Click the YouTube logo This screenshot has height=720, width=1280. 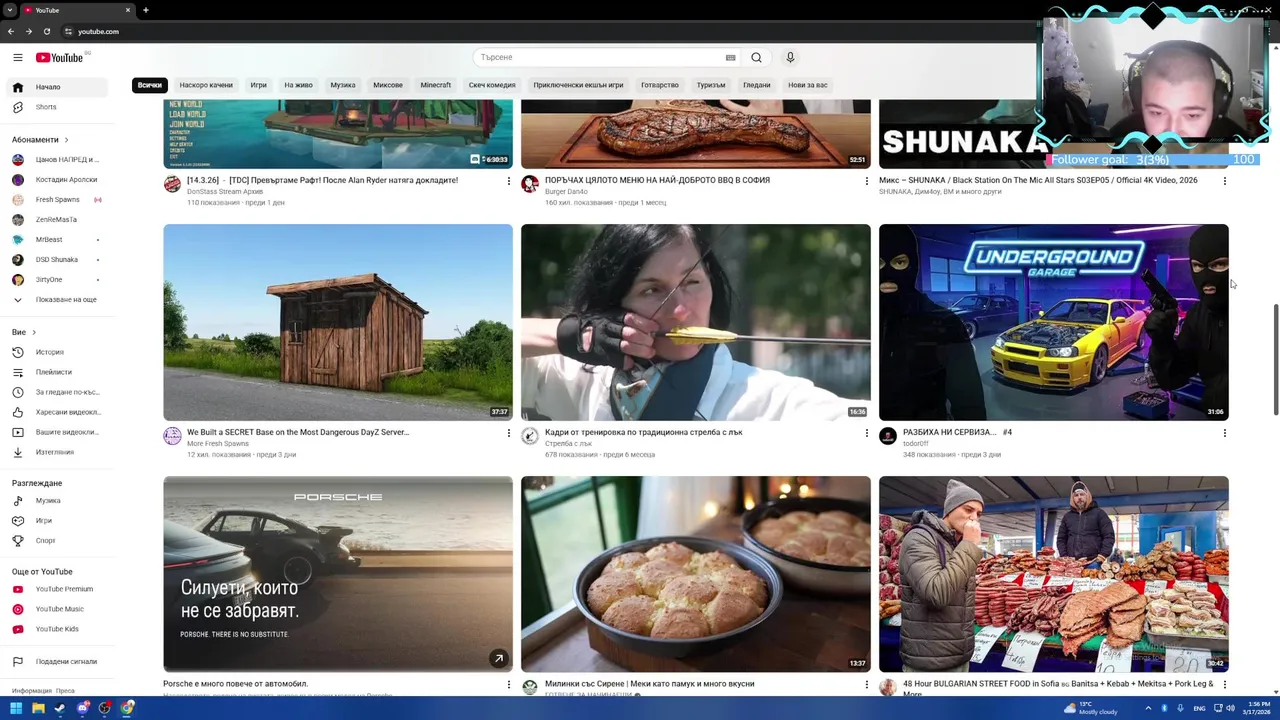tap(60, 58)
